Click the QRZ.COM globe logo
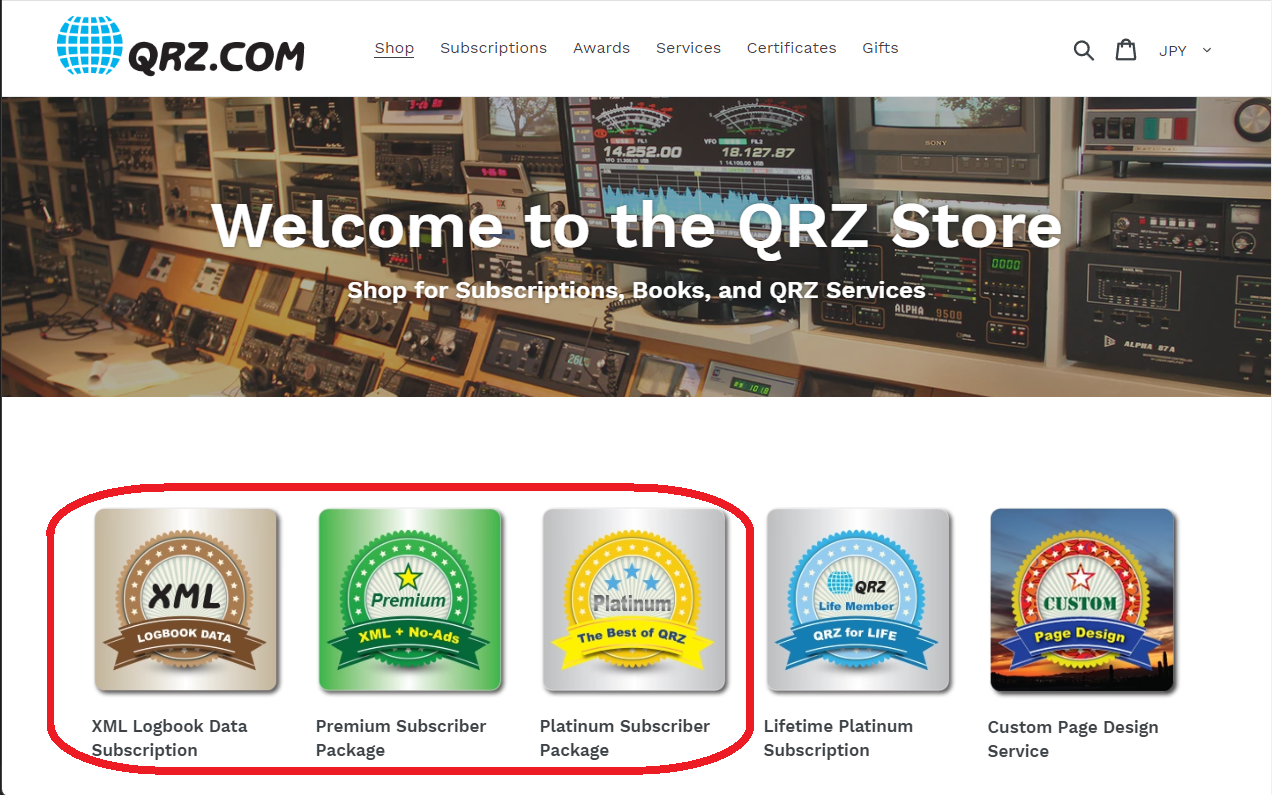Viewport: 1272px width, 795px height. [x=181, y=46]
